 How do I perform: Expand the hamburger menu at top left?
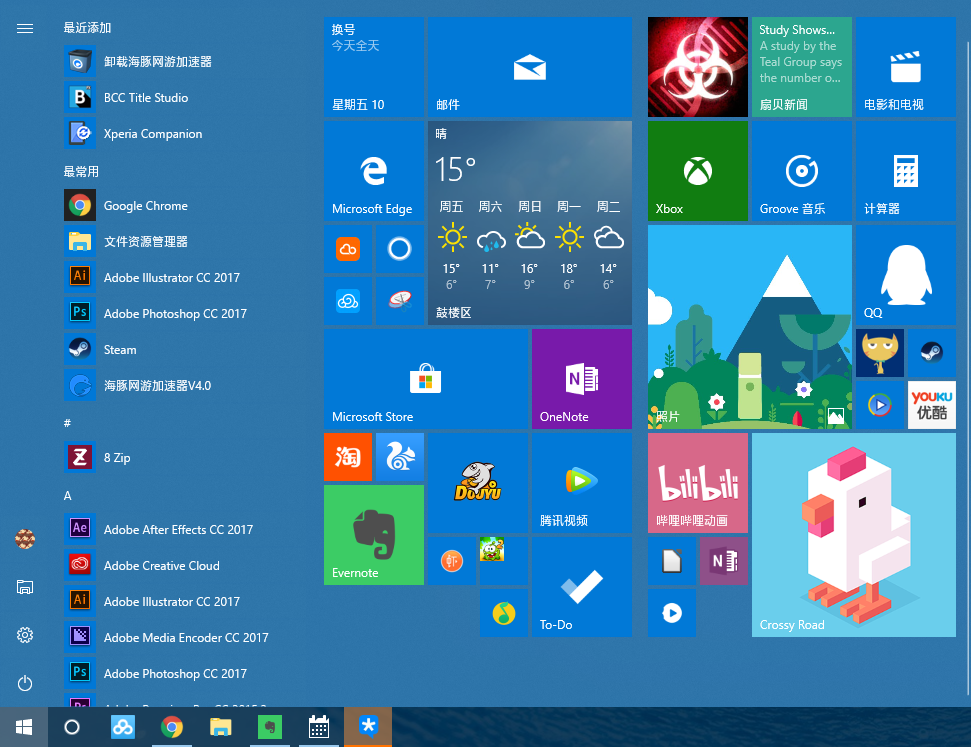point(25,28)
